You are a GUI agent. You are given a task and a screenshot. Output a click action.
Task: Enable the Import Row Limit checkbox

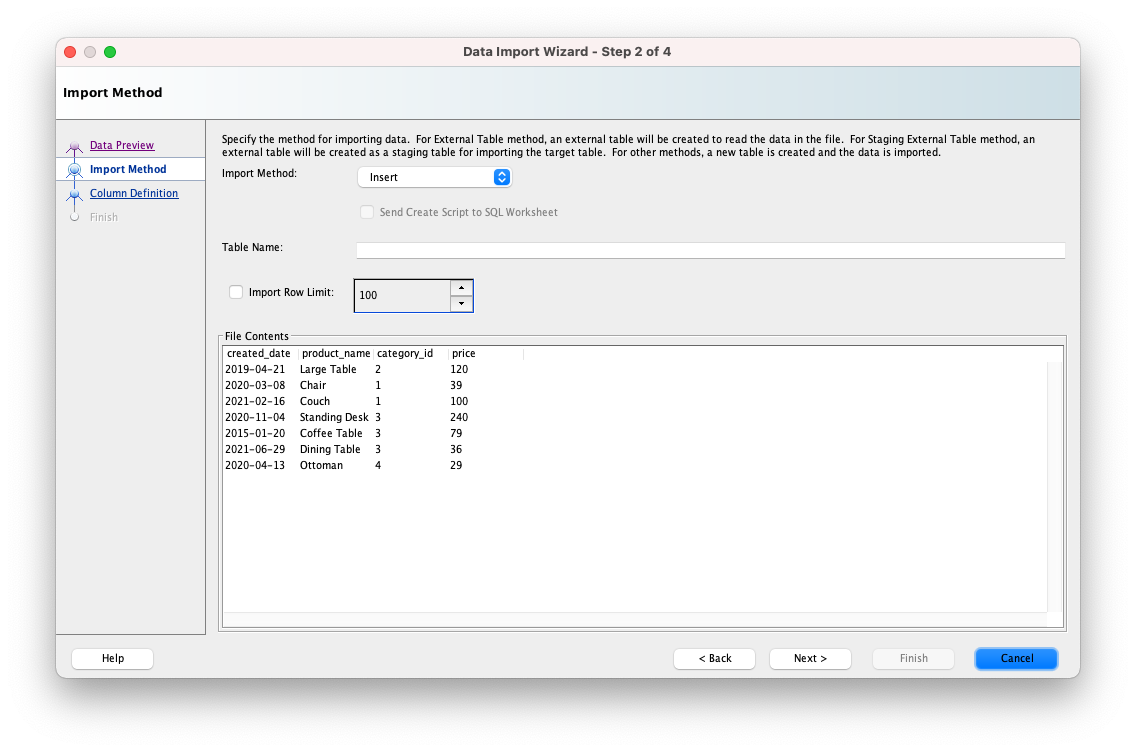[236, 293]
